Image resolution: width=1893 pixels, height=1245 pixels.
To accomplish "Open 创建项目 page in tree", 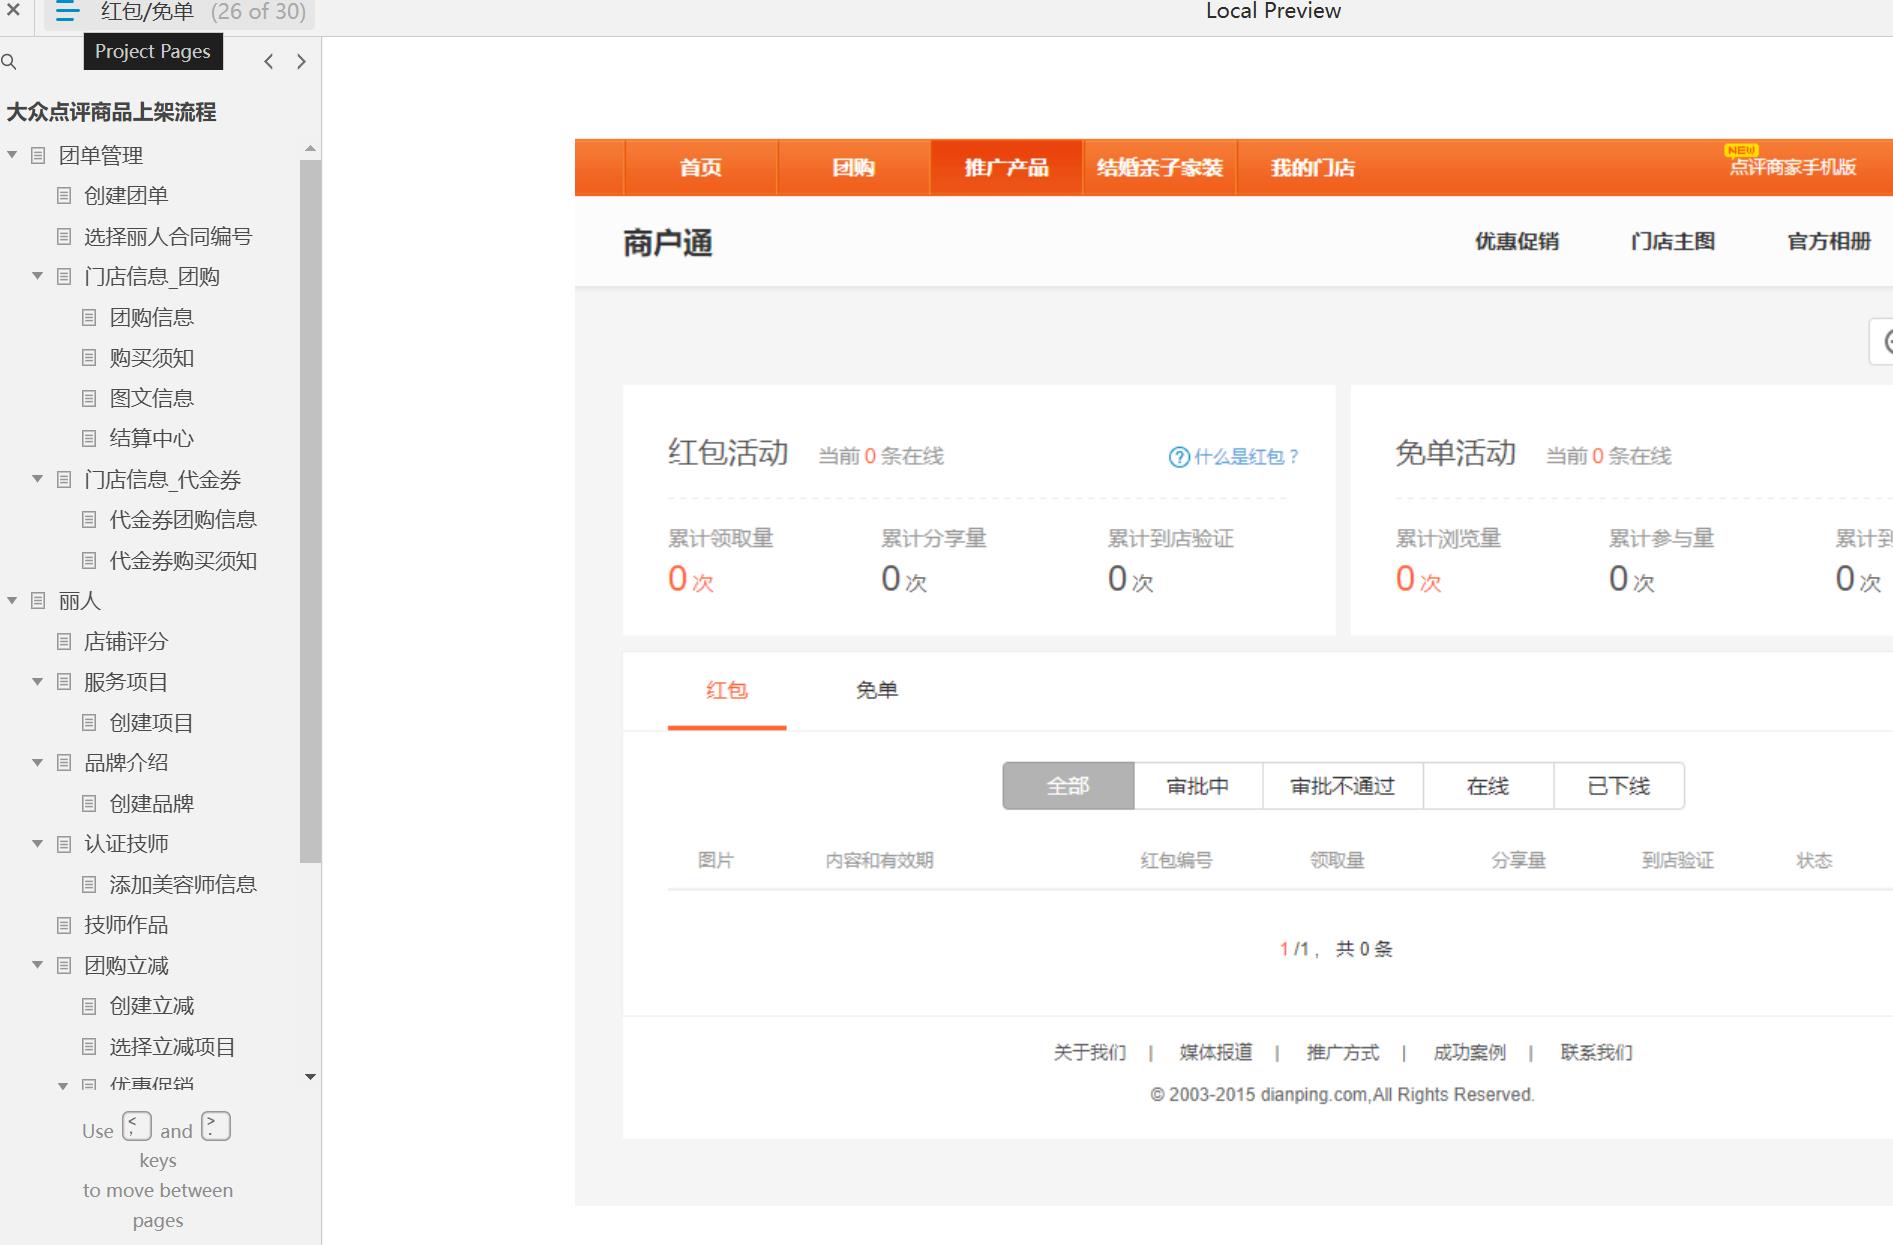I will [x=152, y=723].
